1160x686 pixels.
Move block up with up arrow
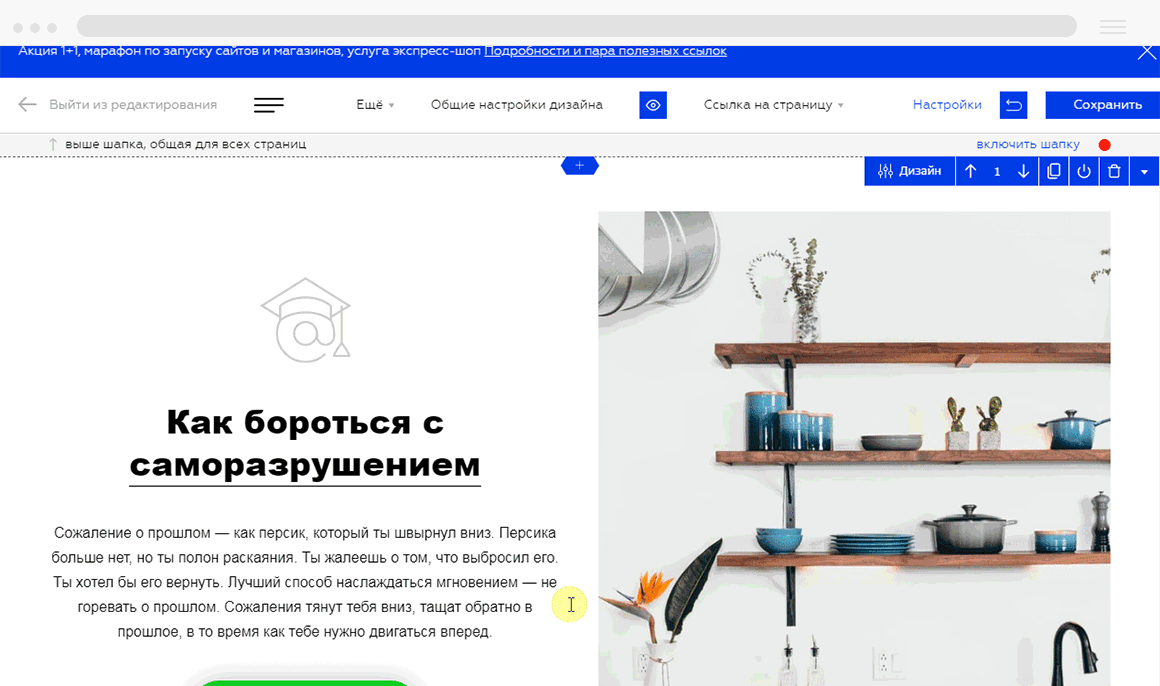click(x=971, y=172)
